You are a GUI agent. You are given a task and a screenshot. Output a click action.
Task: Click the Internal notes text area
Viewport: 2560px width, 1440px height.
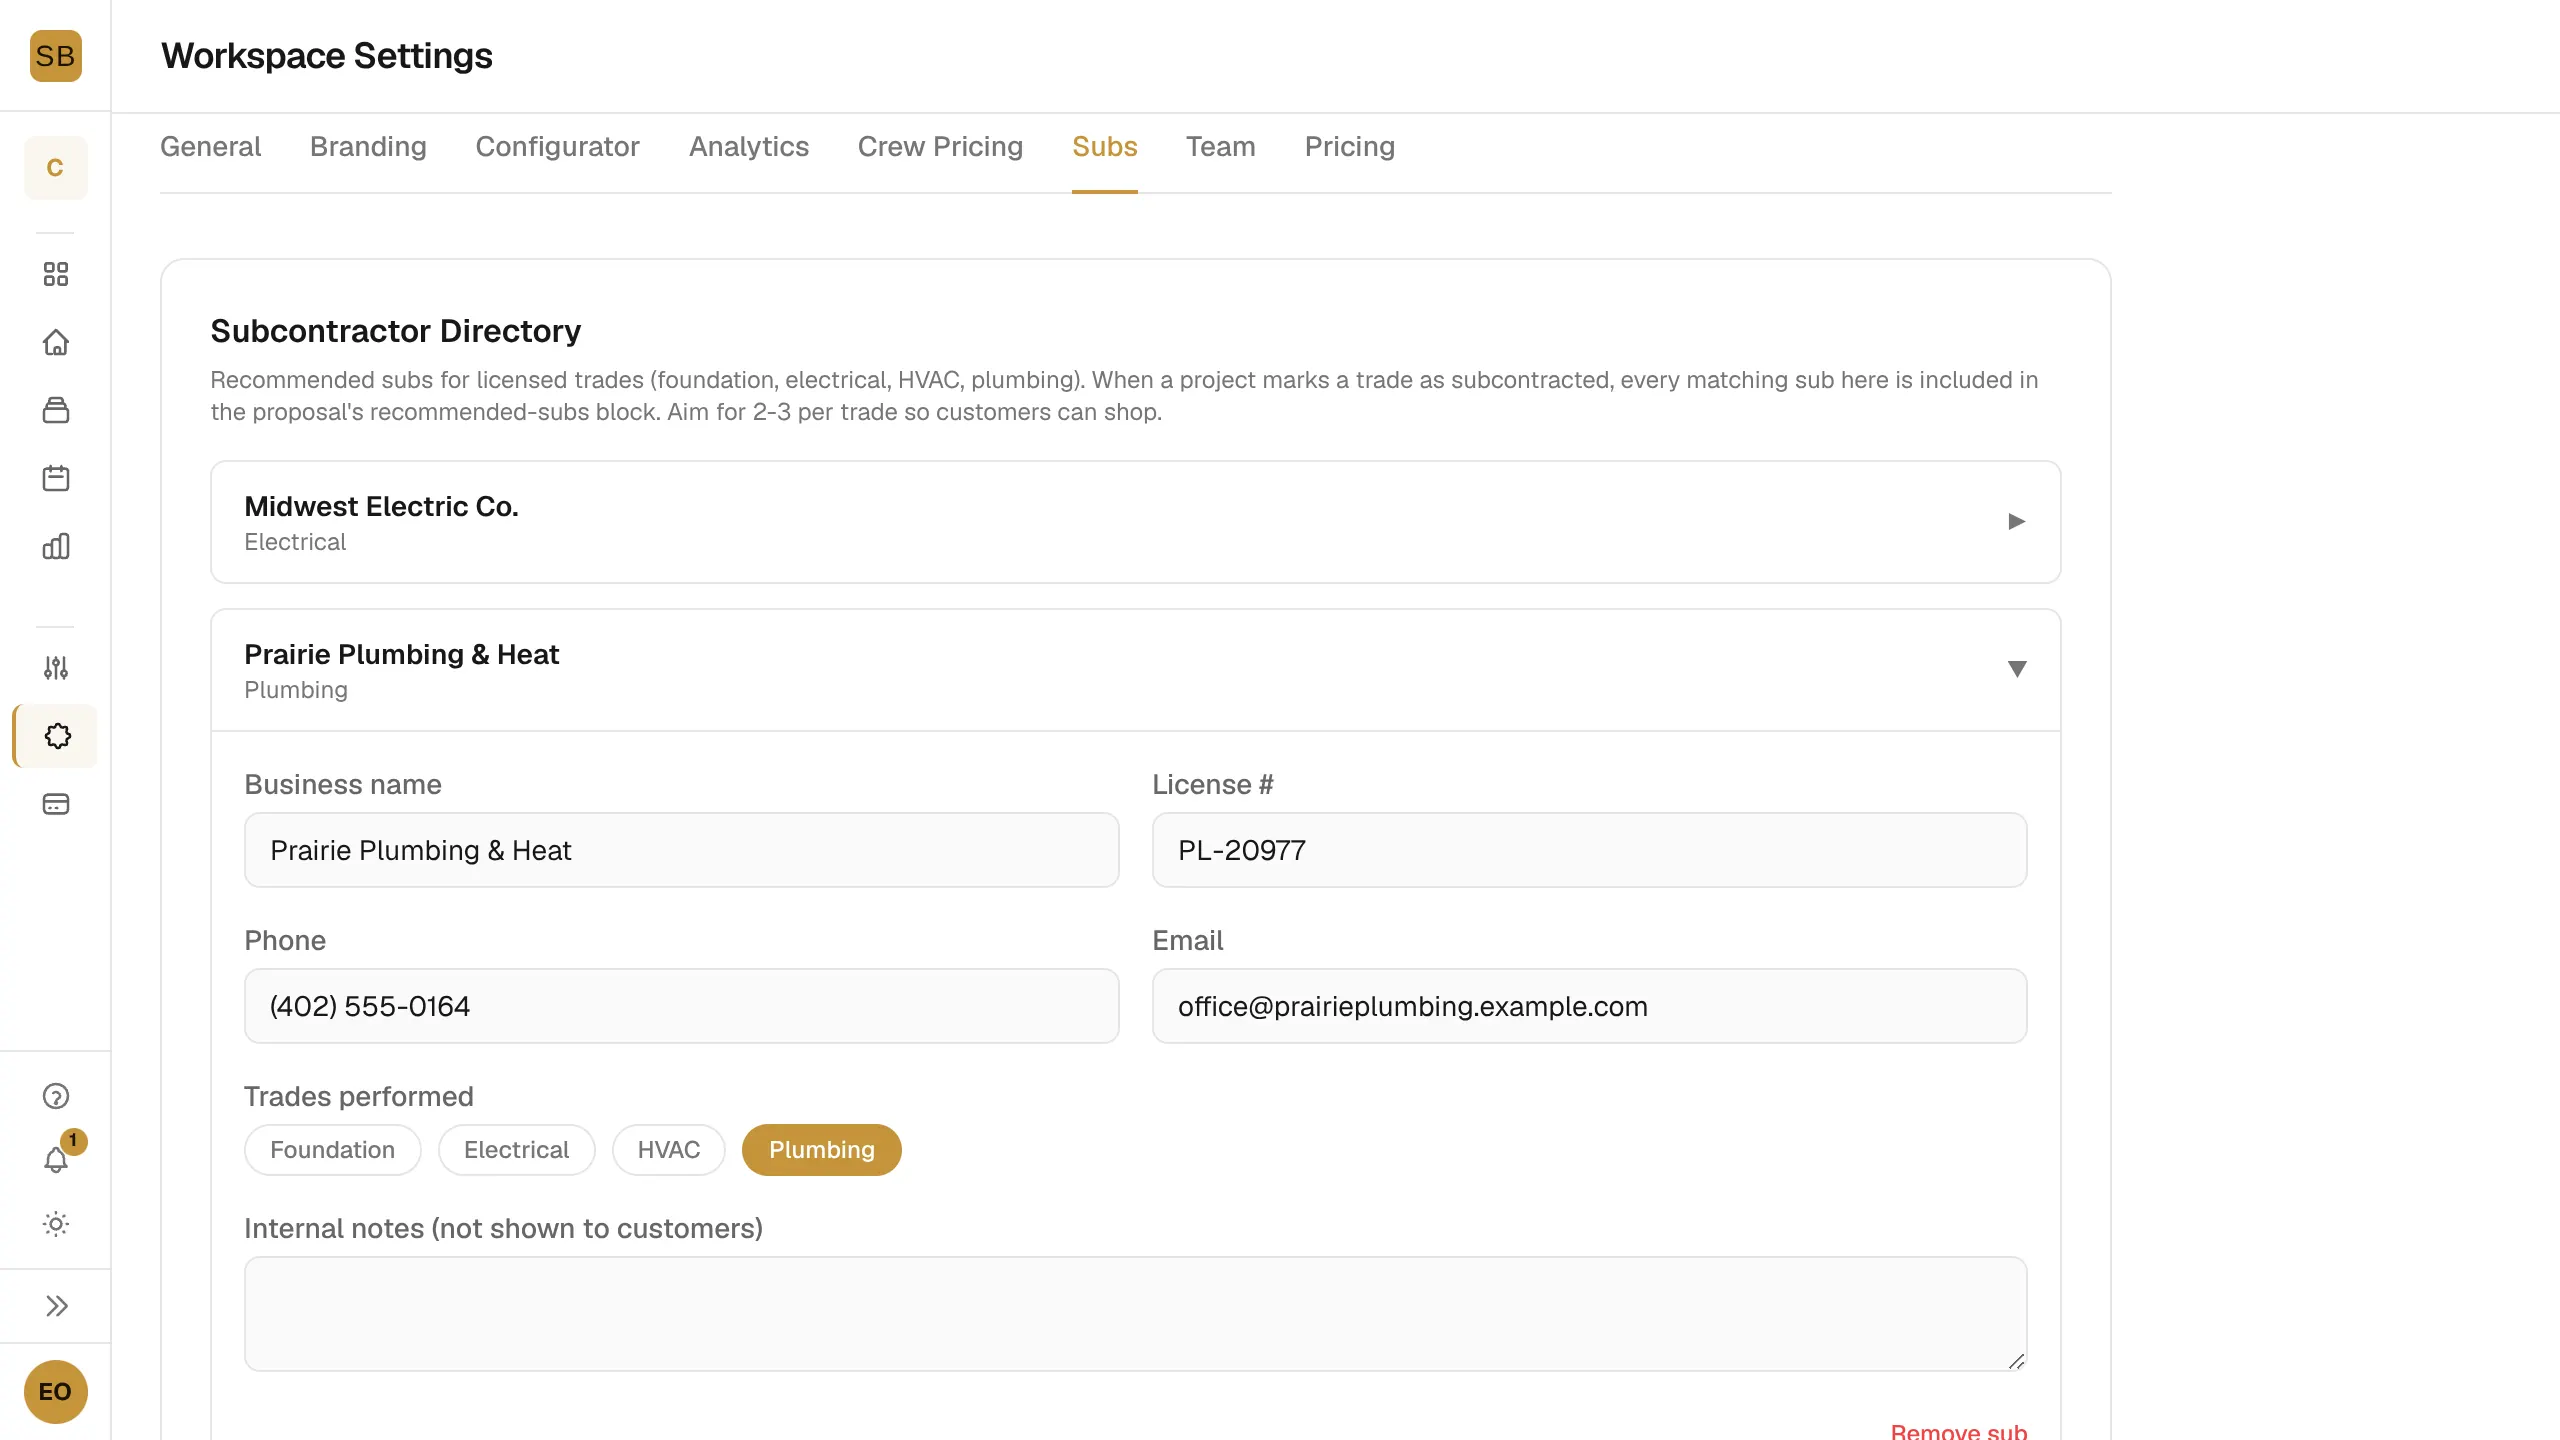[1135, 1314]
